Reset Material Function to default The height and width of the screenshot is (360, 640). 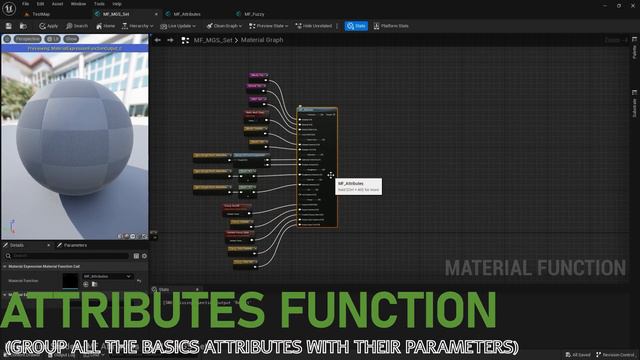139,281
